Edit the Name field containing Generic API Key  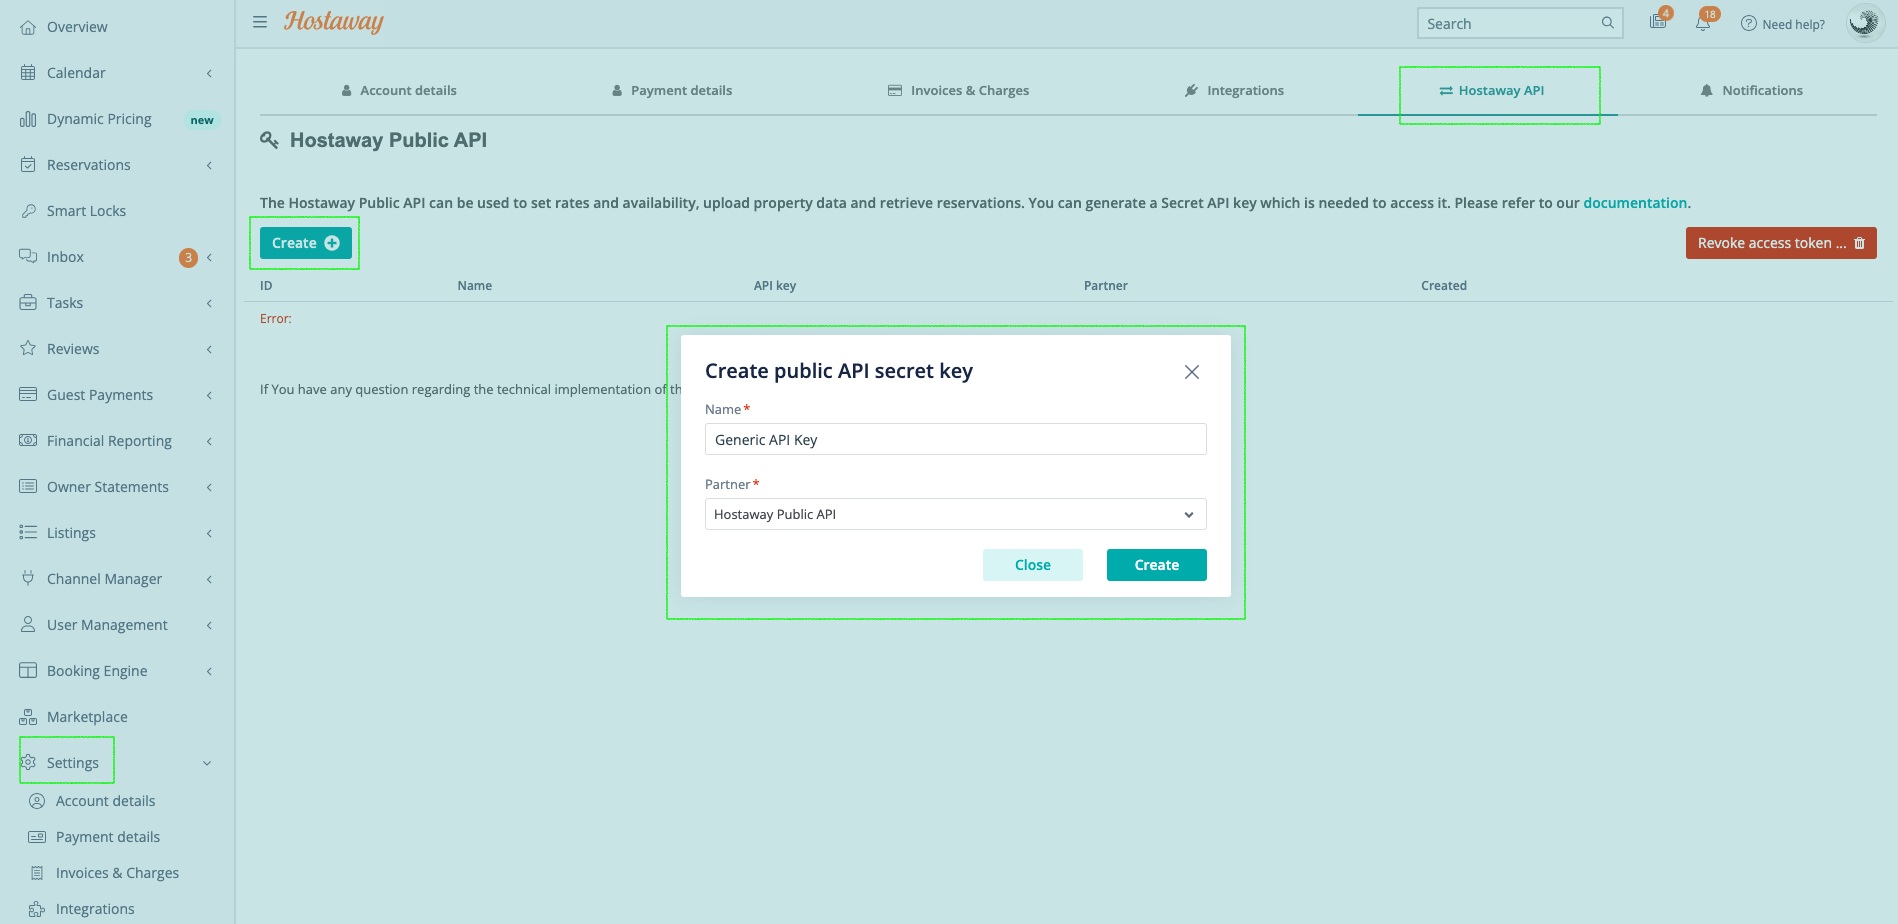[954, 439]
